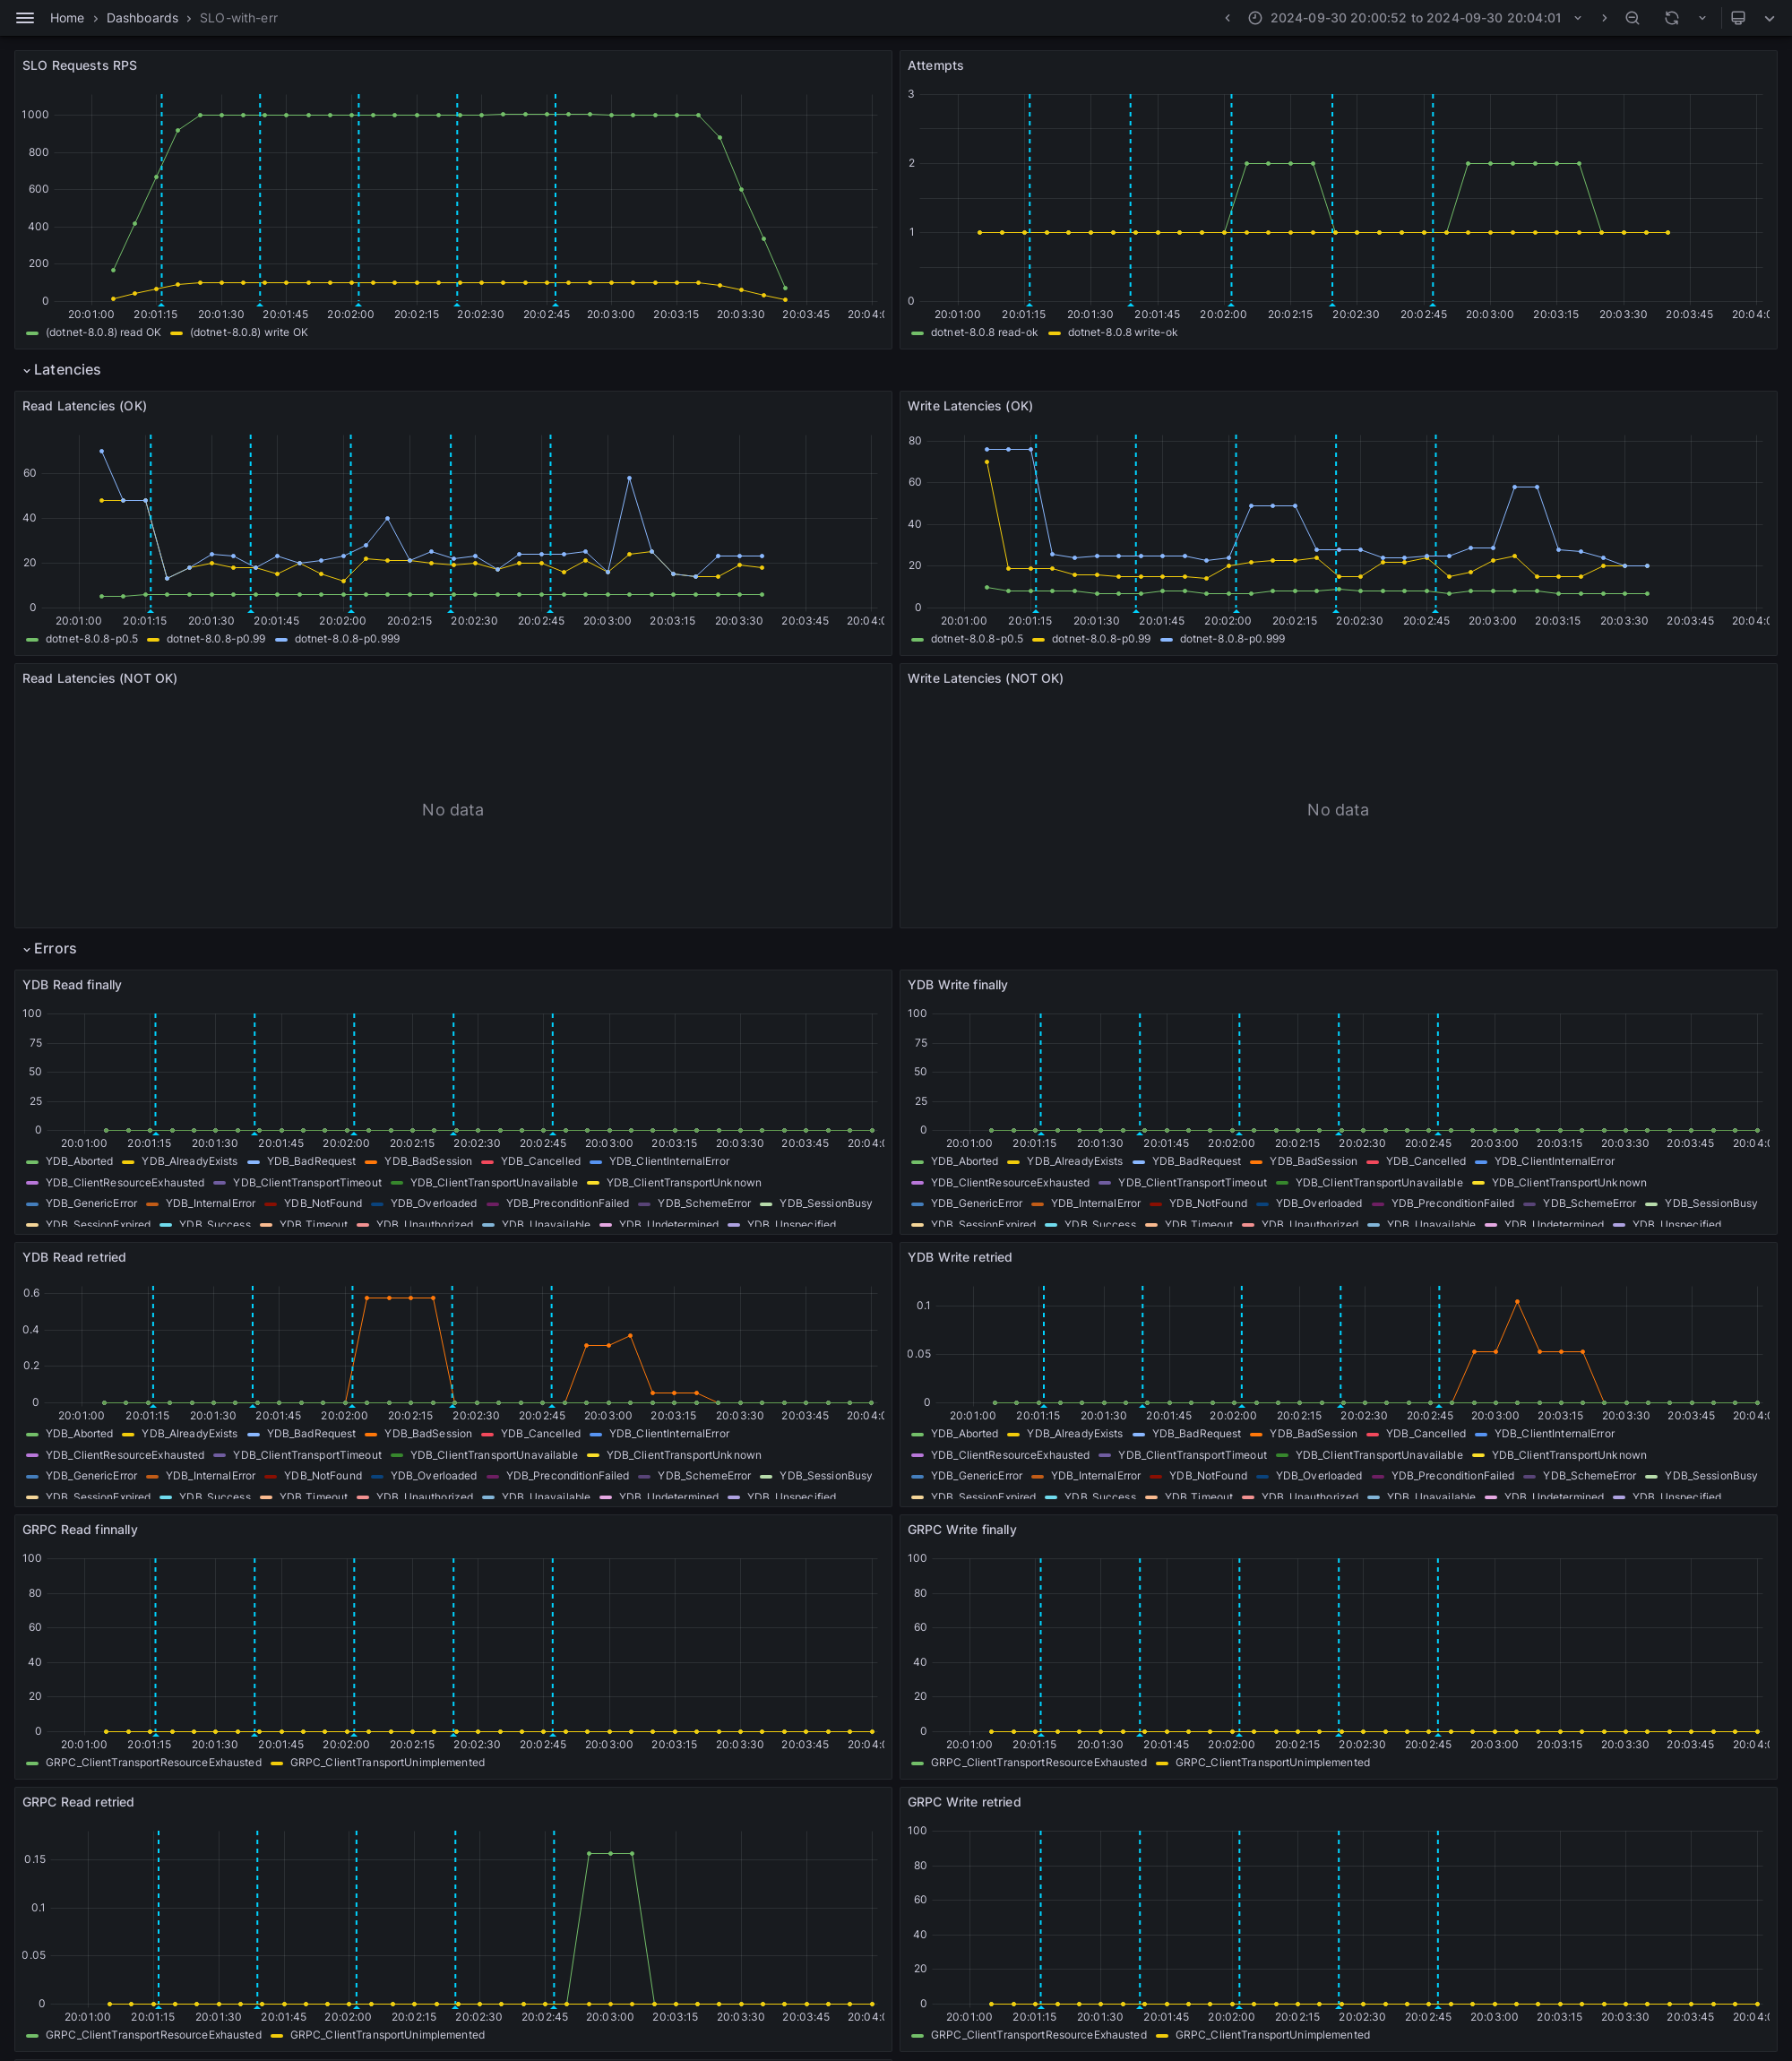Shift the time range backward with left arrow
This screenshot has height=2061, width=1792.
pyautogui.click(x=1227, y=18)
